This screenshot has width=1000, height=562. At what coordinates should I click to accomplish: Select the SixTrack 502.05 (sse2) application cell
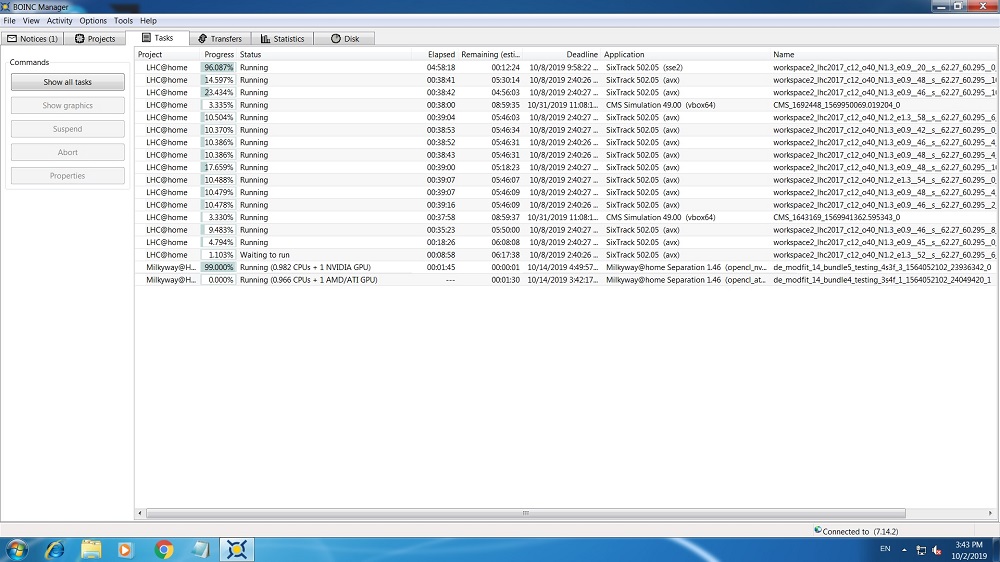(x=644, y=68)
